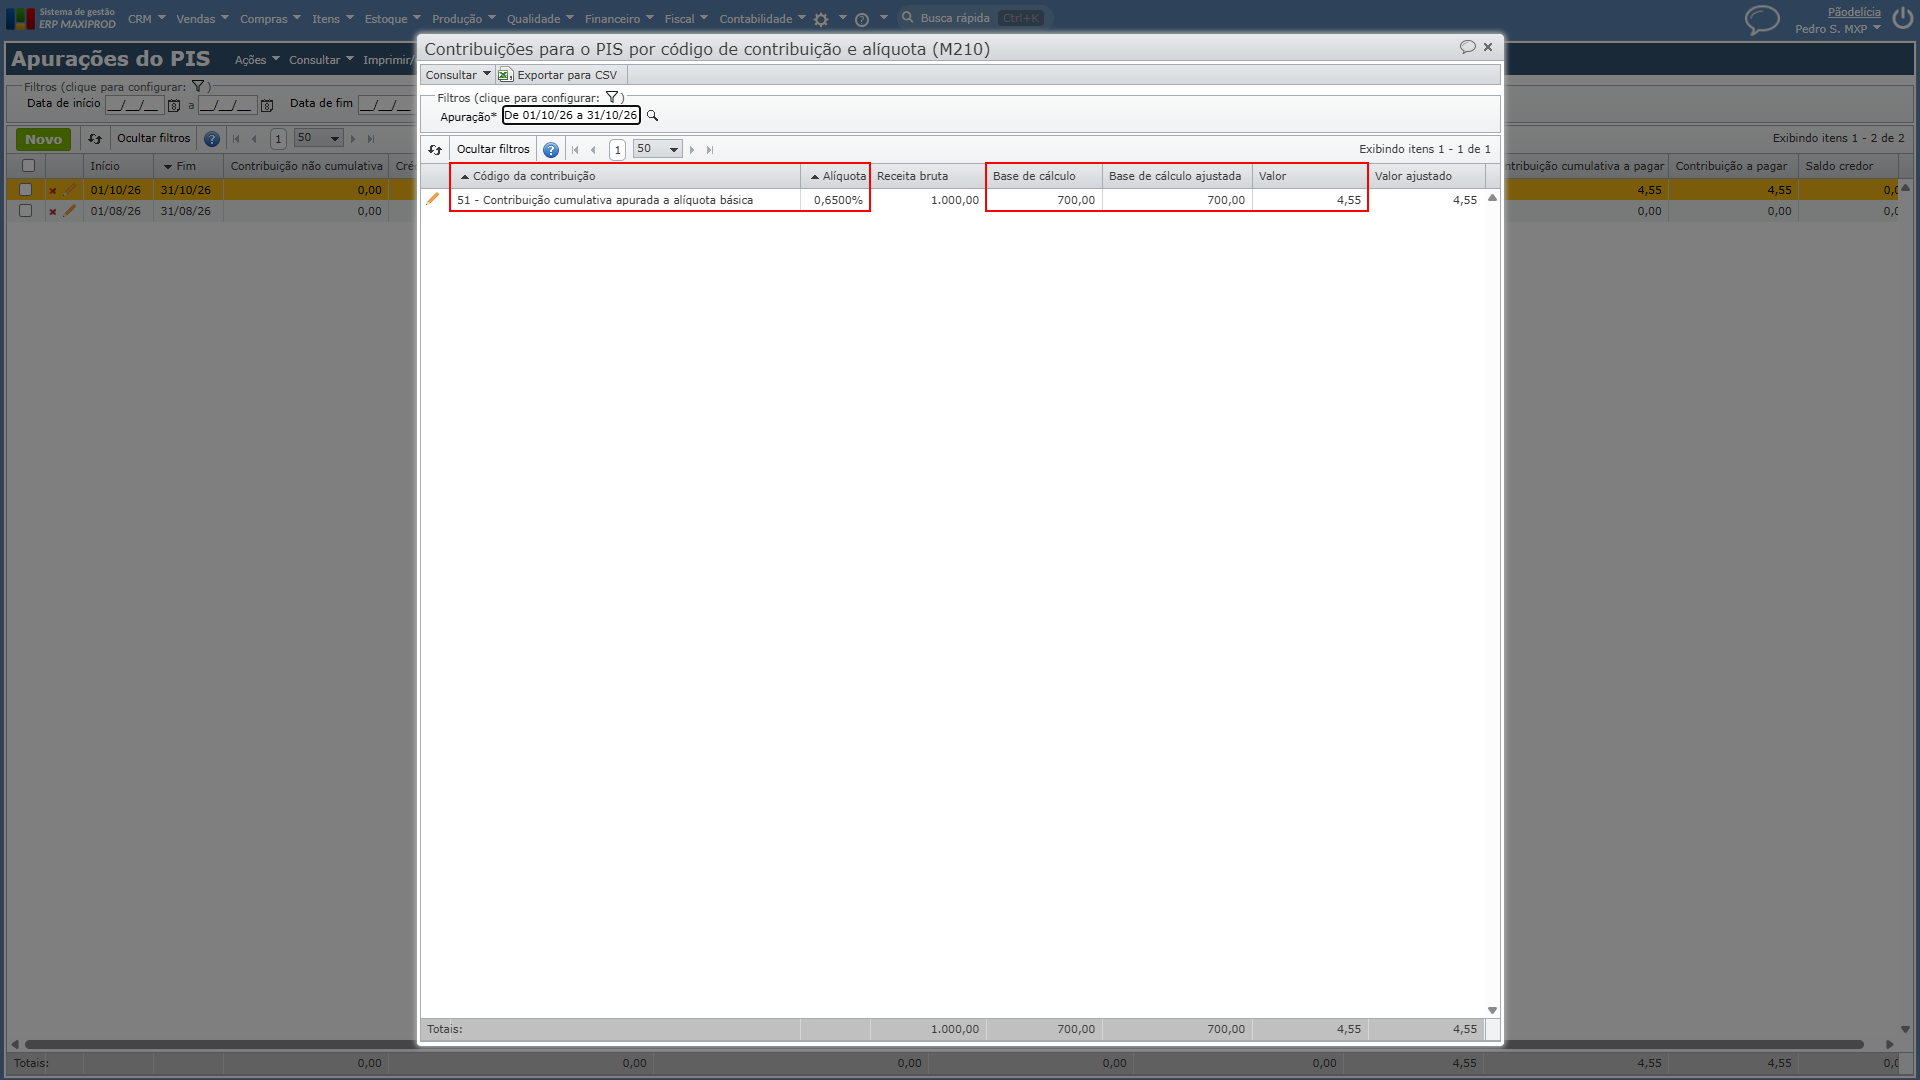This screenshot has width=1920, height=1080.
Task: Open the Estoque menu
Action: click(x=392, y=19)
